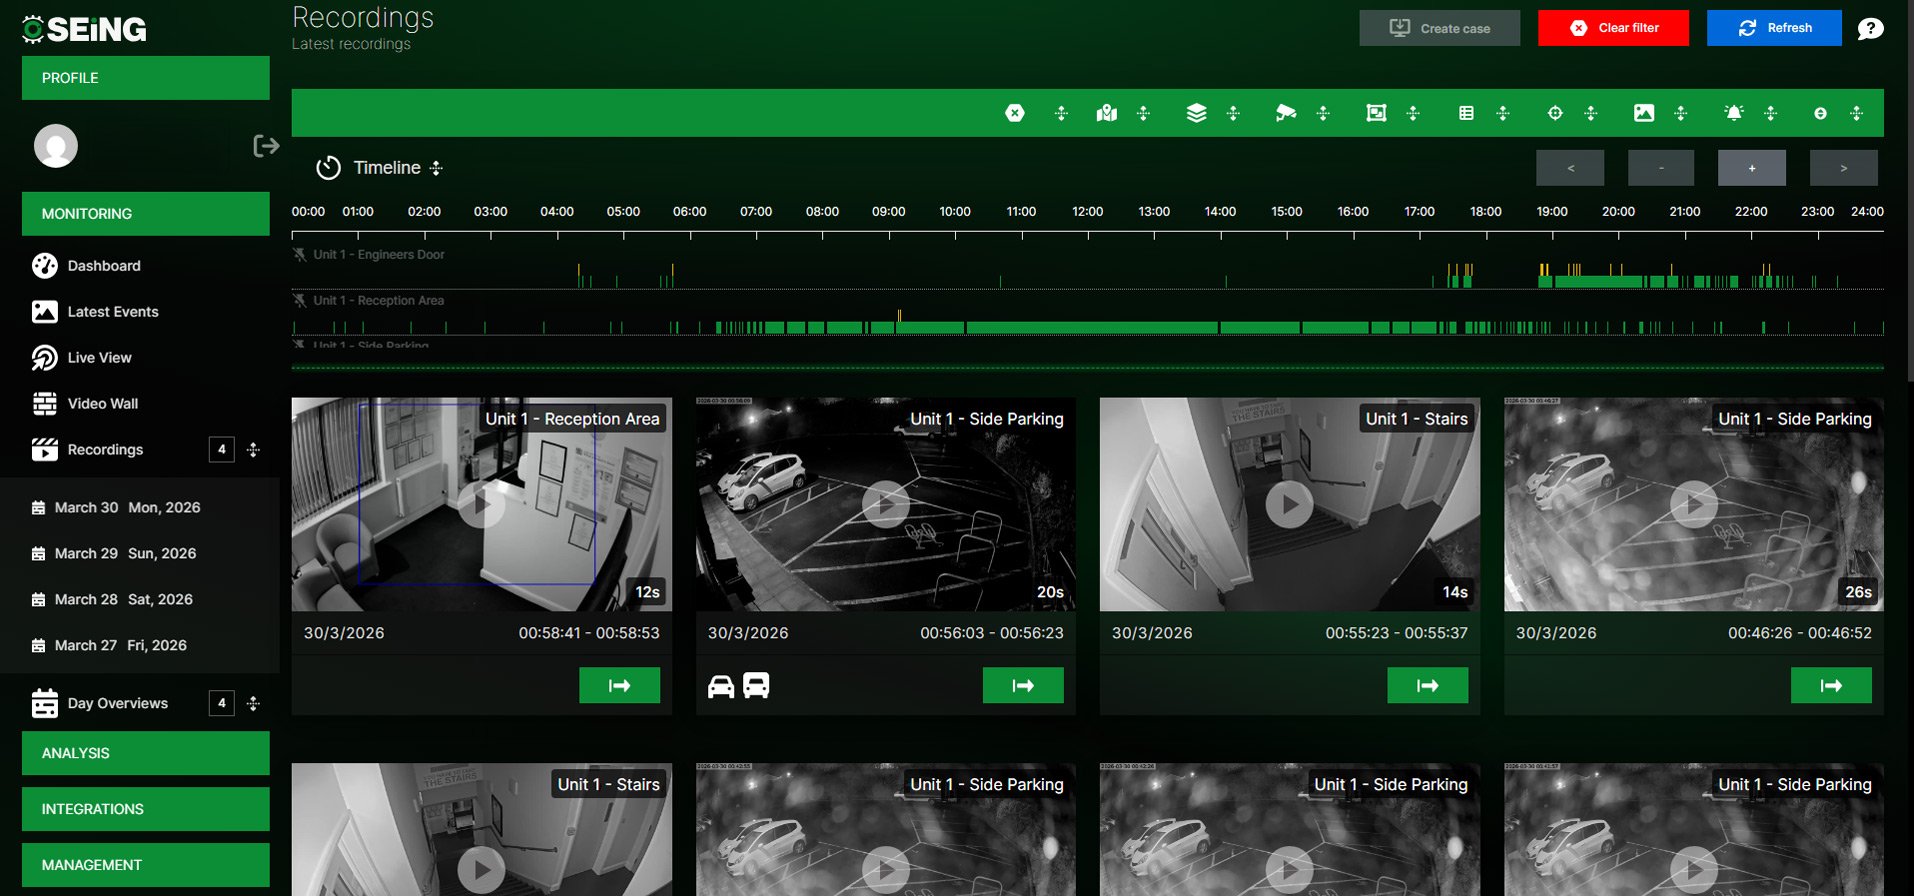The height and width of the screenshot is (896, 1914).
Task: Toggle muted bell for Unit 1 - Reception Area
Action: pos(299,301)
